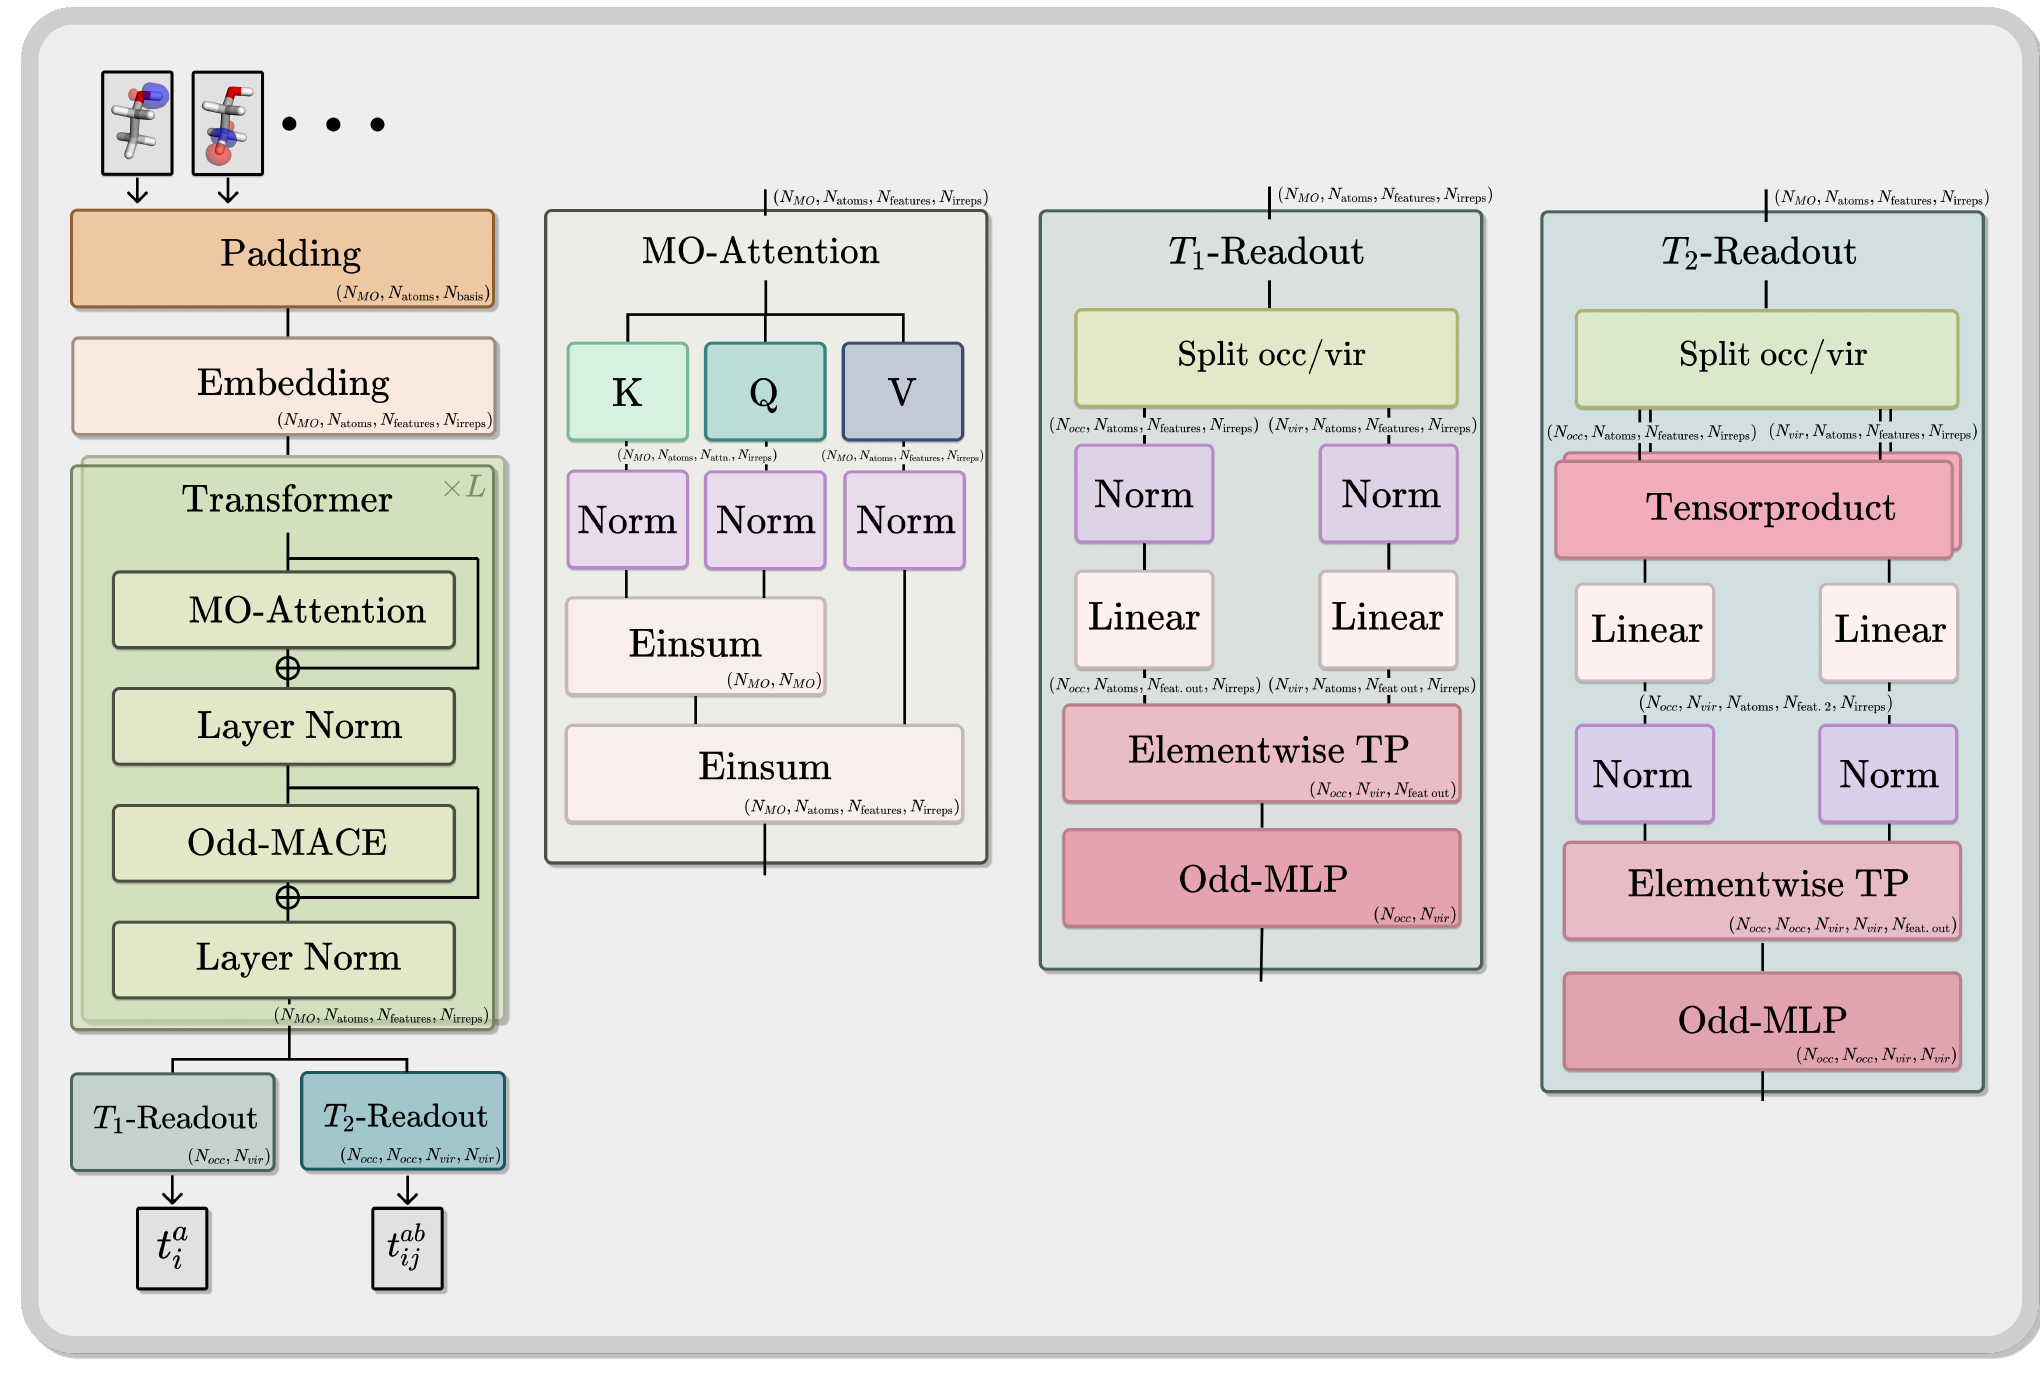Select the Layer Norm block below Odd-MACE
2040x1380 pixels.
point(284,959)
